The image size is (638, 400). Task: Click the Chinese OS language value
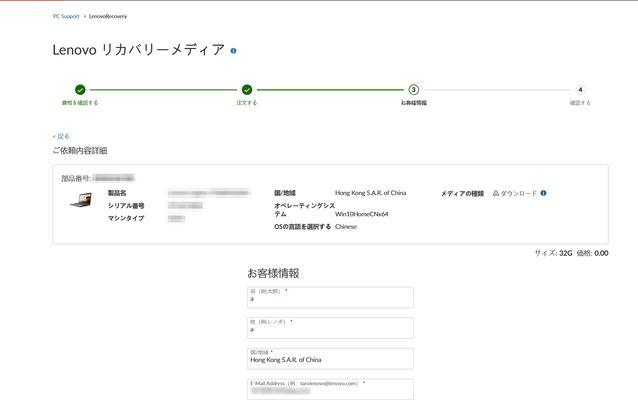coord(346,227)
